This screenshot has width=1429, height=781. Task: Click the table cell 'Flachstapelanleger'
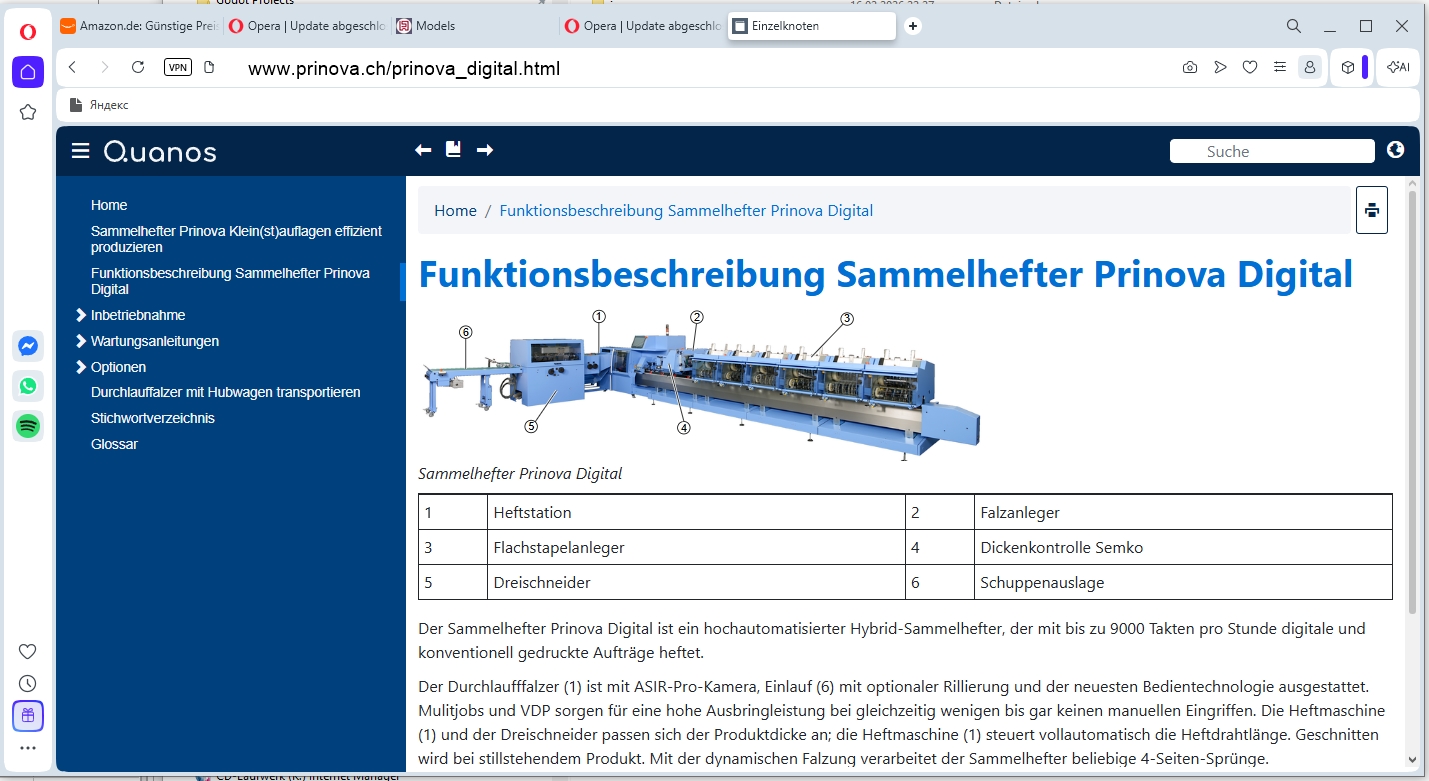(x=696, y=547)
